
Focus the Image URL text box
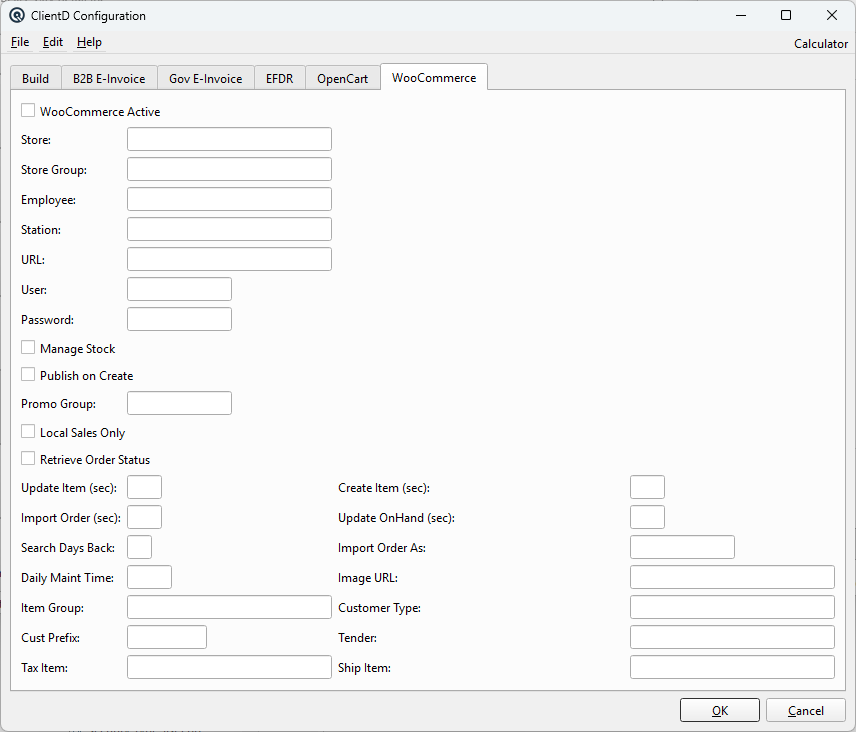click(x=733, y=578)
